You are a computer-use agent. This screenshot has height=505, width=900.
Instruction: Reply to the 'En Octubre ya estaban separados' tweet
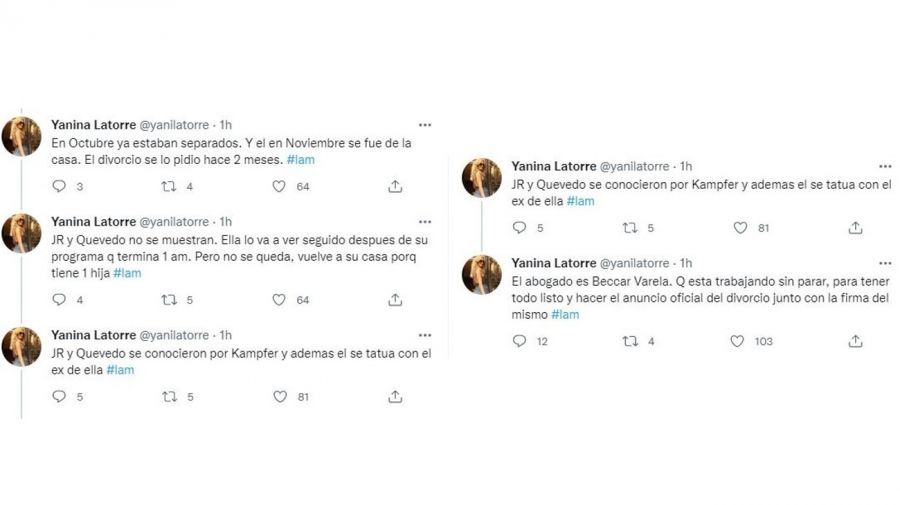[x=59, y=186]
